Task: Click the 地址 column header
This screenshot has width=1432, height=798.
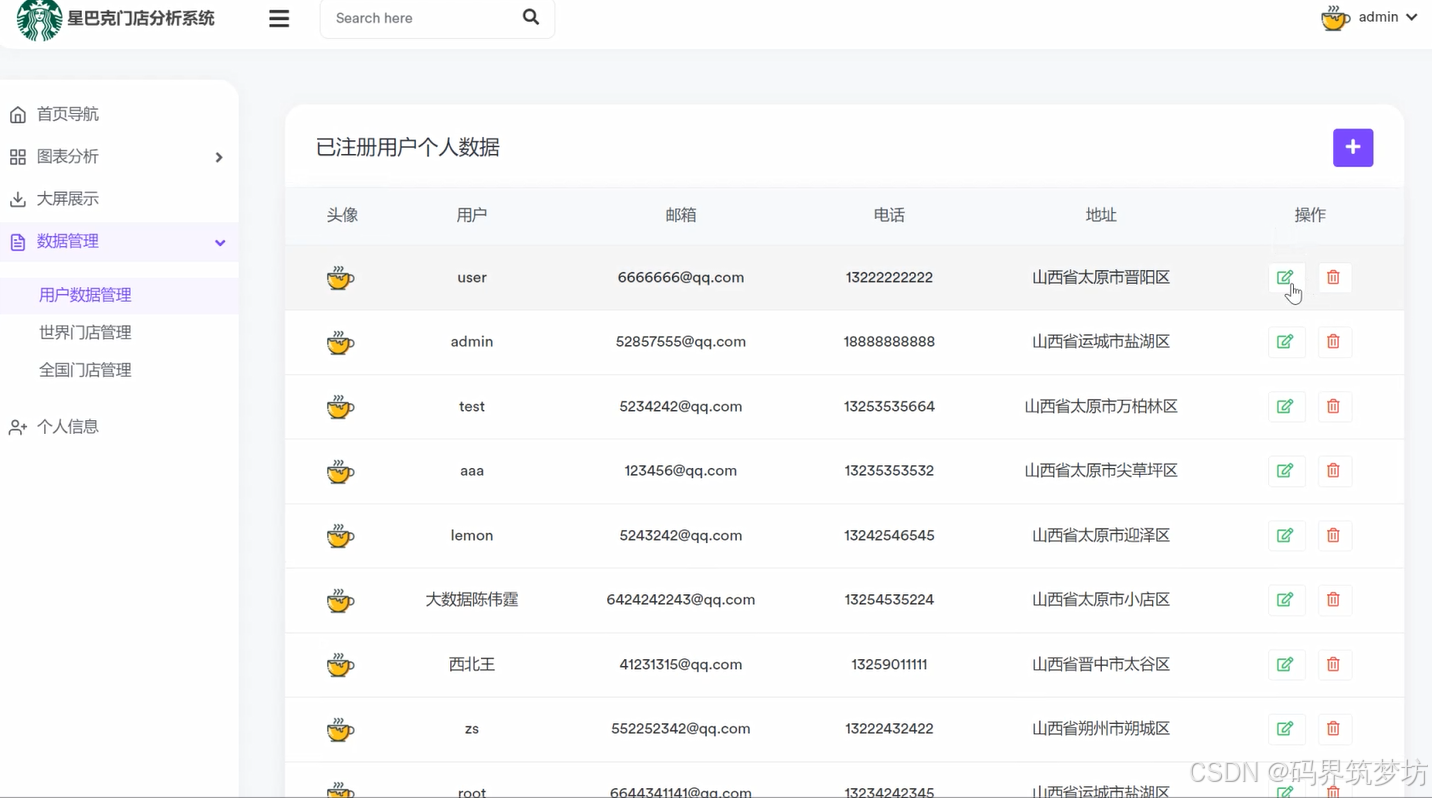Action: click(1101, 215)
